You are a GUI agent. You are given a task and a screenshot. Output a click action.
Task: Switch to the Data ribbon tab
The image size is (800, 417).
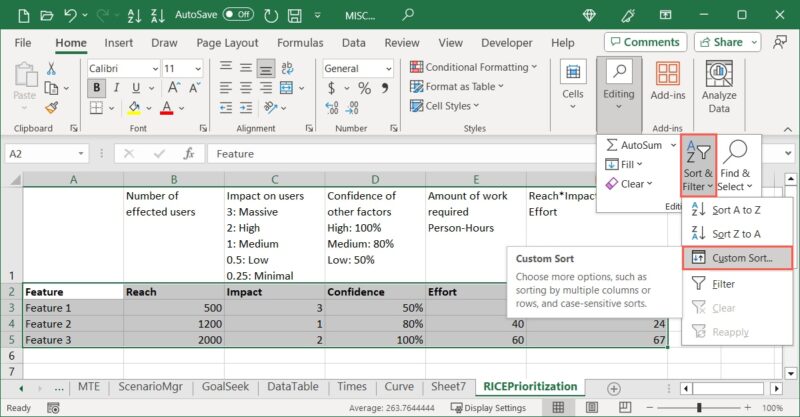(x=354, y=43)
